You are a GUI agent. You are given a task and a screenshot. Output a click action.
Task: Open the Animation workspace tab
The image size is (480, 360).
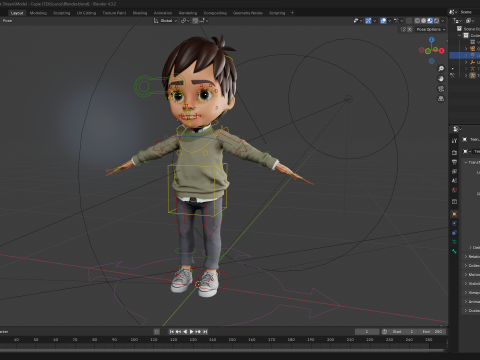tap(163, 13)
